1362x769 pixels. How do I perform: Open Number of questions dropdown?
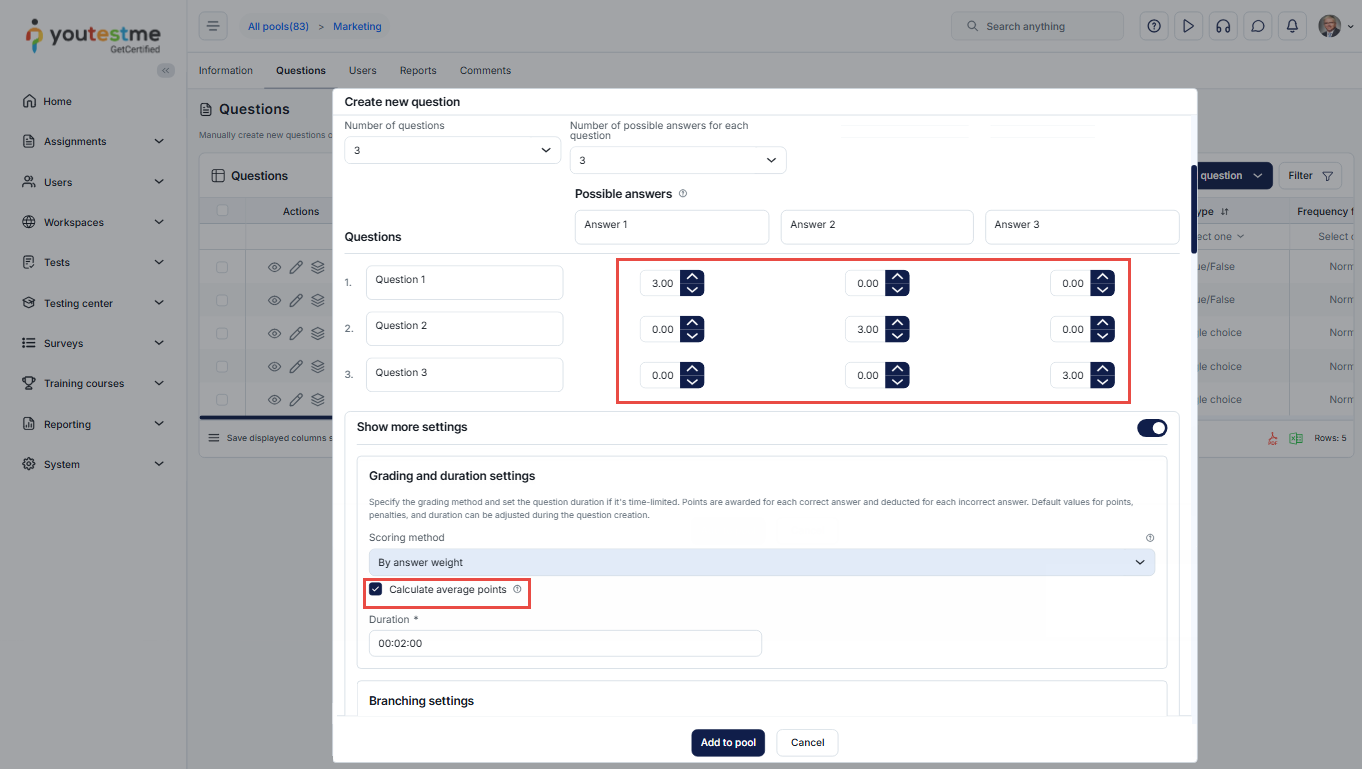pos(452,150)
